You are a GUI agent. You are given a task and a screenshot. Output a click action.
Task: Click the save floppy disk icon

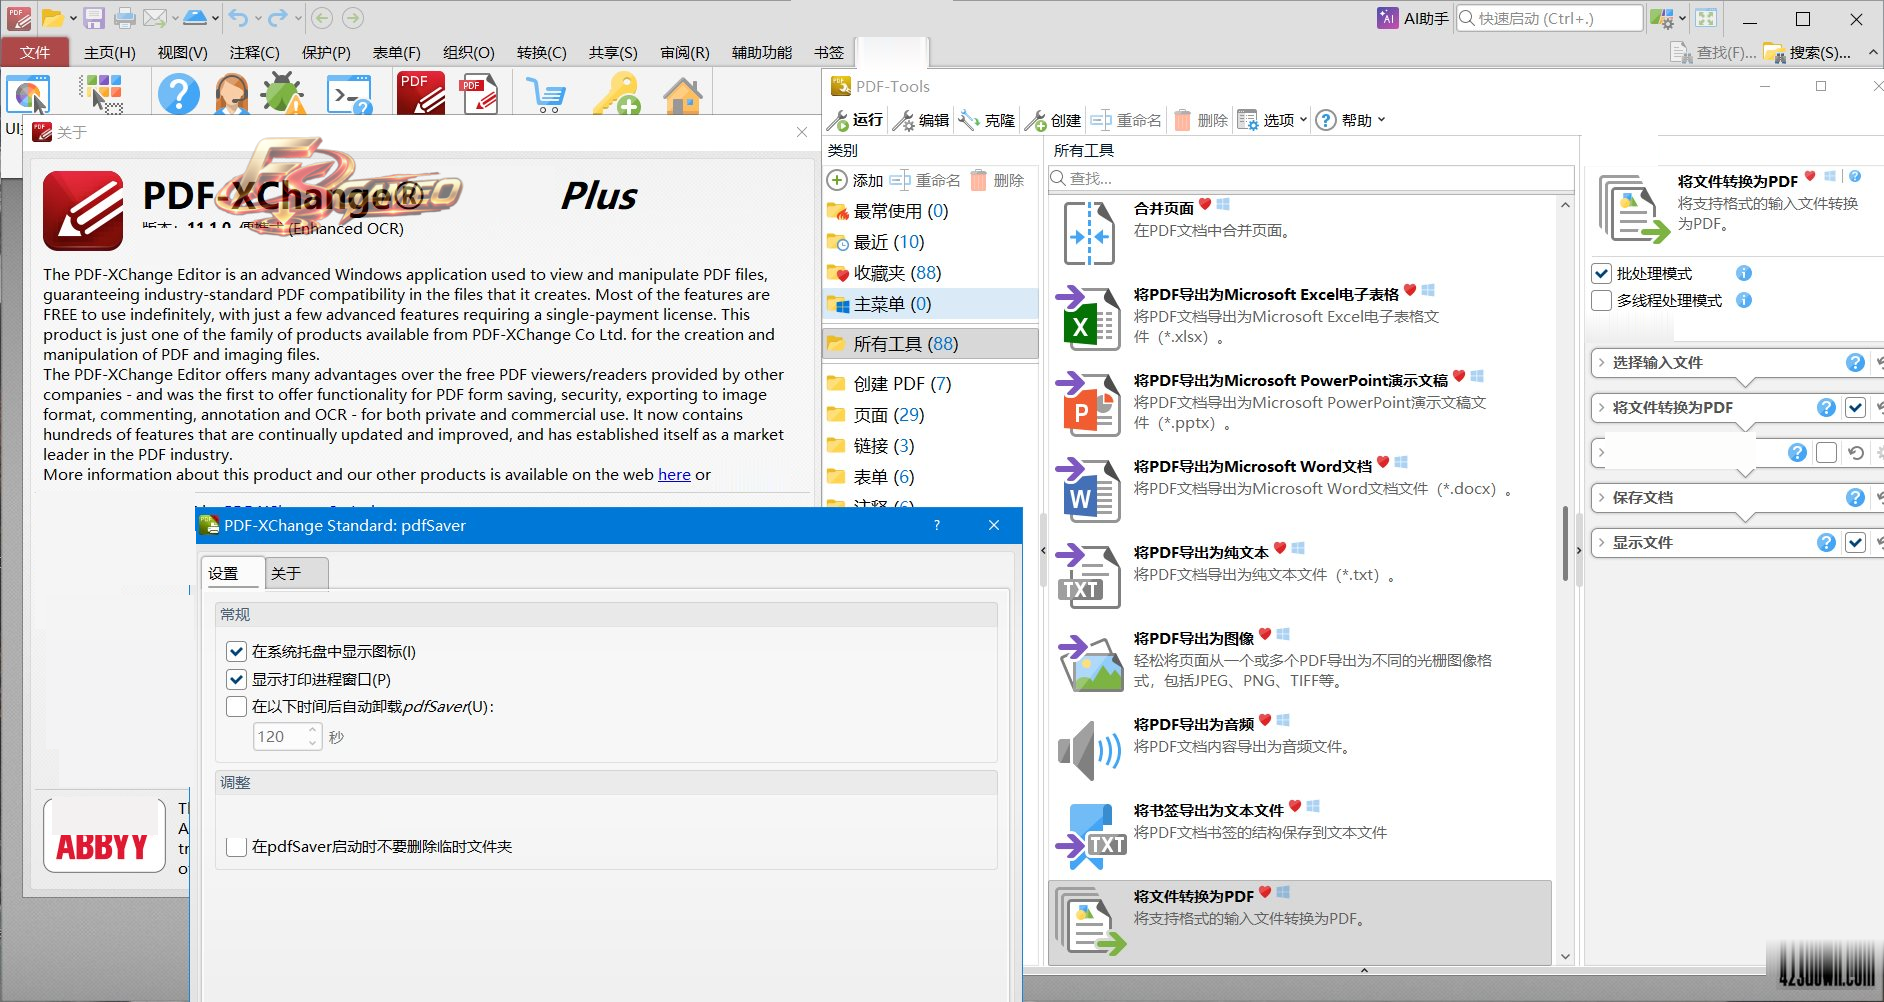click(x=94, y=18)
